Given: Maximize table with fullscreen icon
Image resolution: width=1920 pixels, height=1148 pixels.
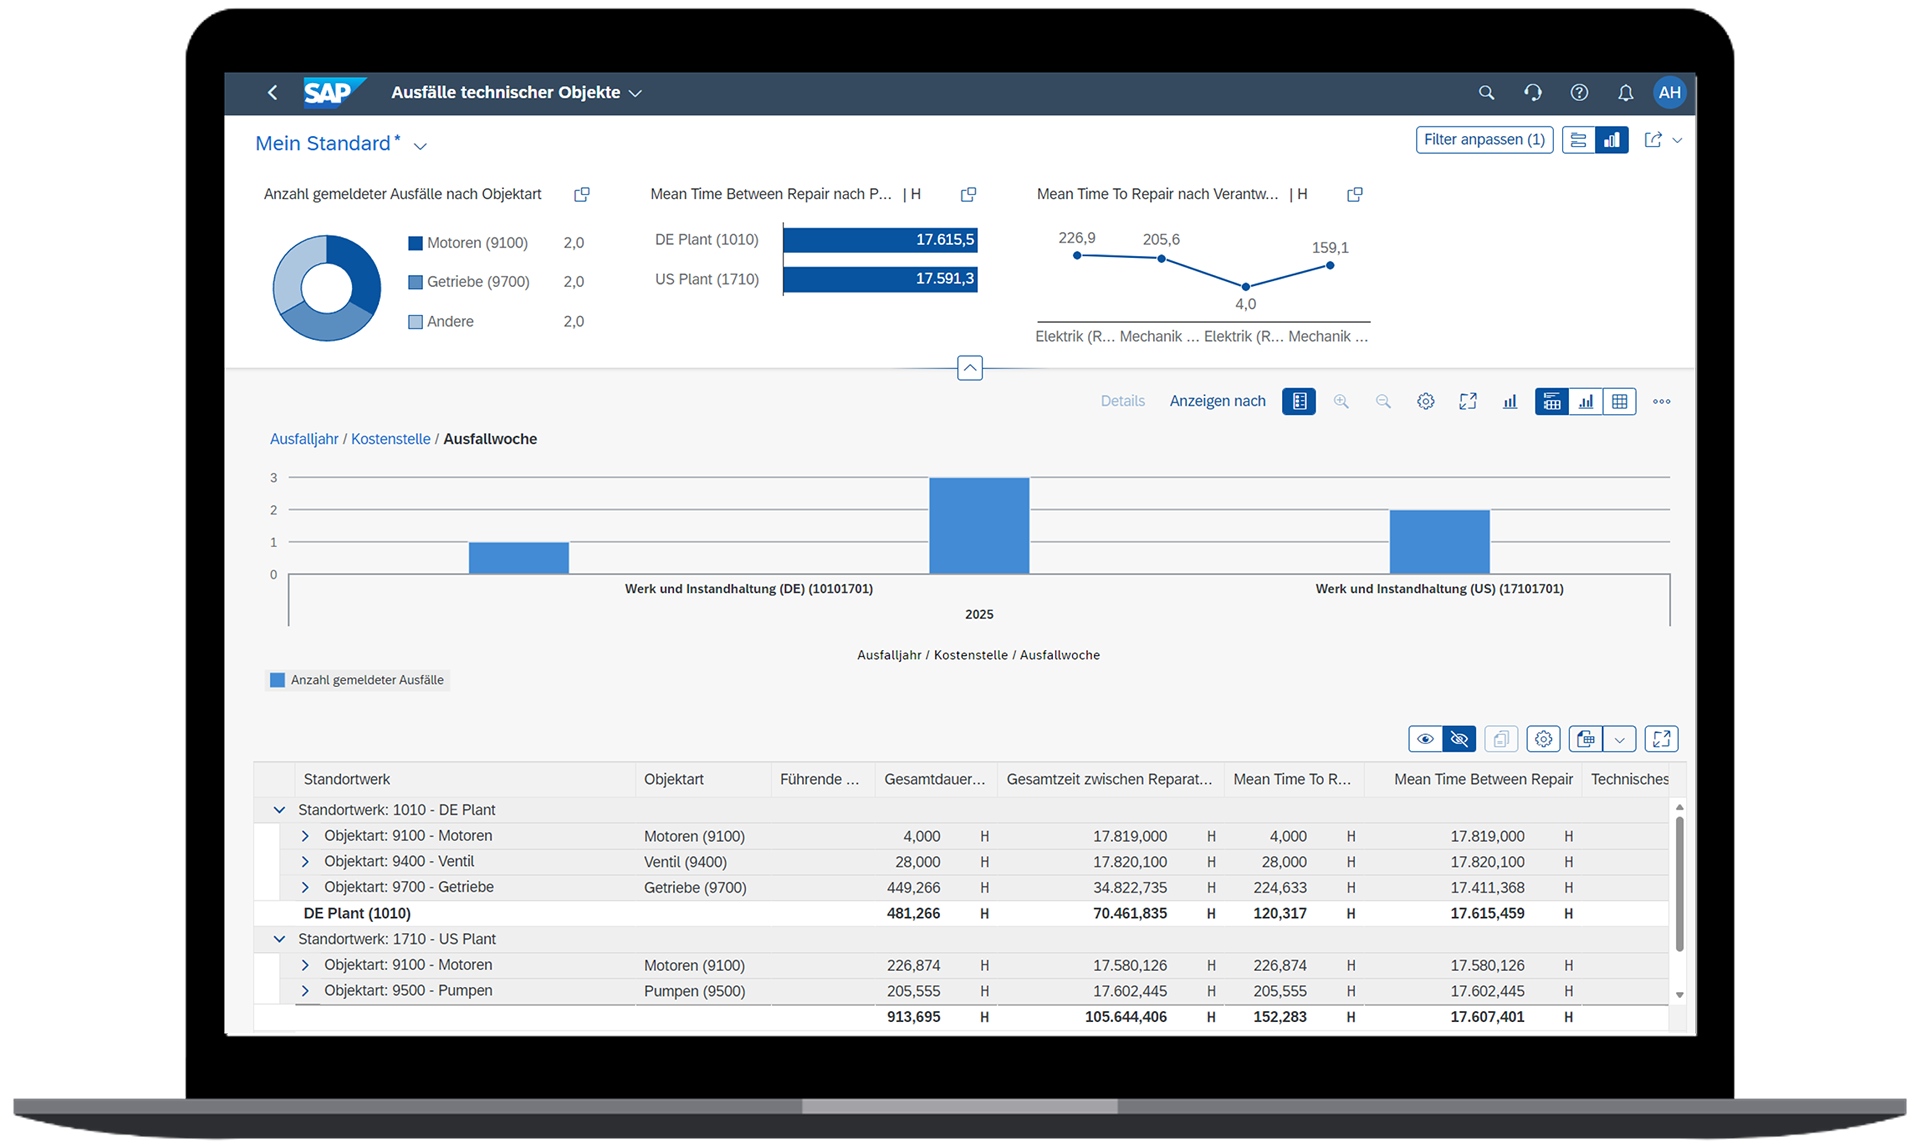Looking at the screenshot, I should [1661, 740].
